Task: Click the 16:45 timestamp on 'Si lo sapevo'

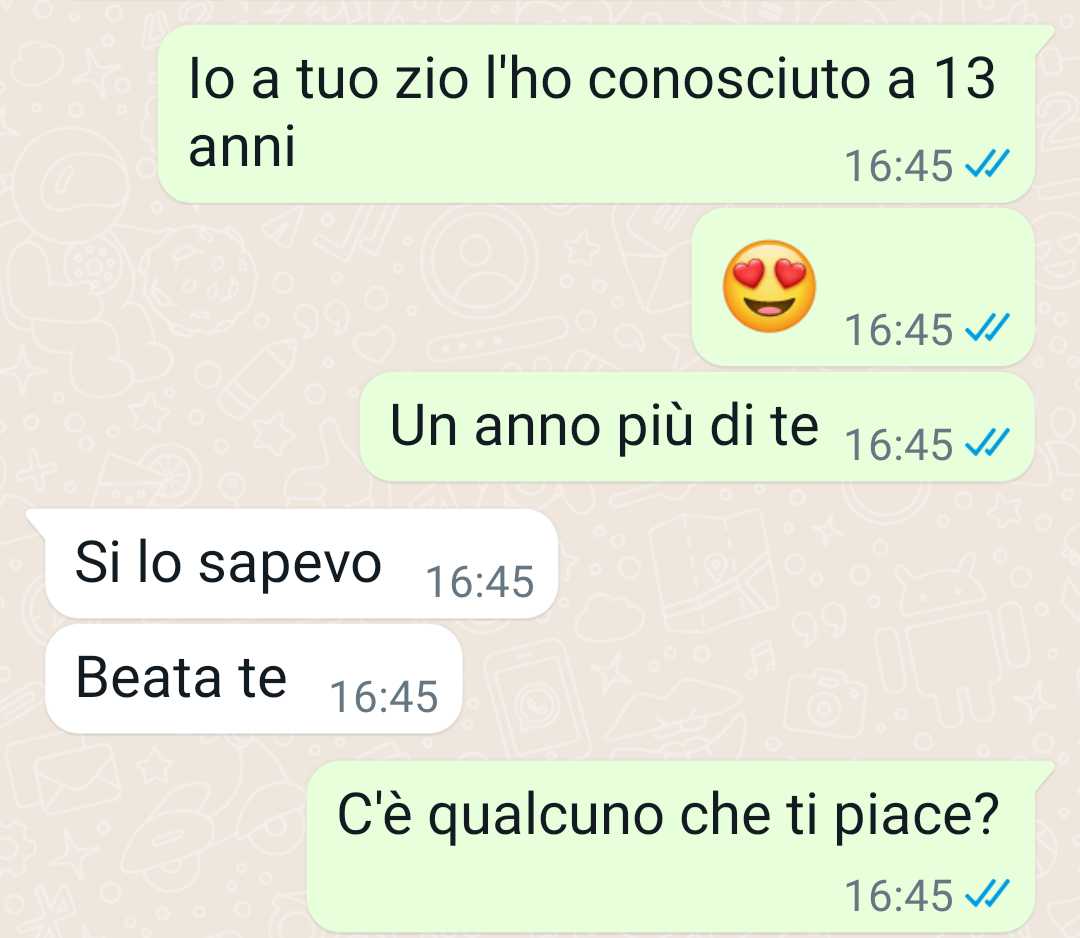Action: point(480,582)
